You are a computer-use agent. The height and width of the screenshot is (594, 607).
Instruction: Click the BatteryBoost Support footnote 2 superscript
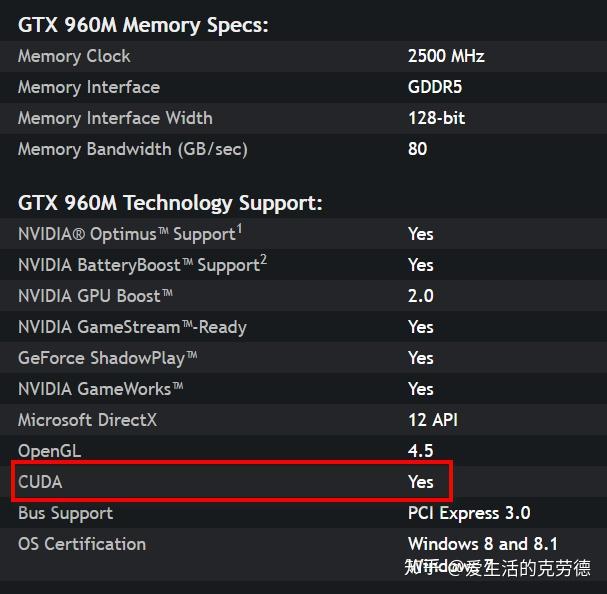tap(263, 260)
